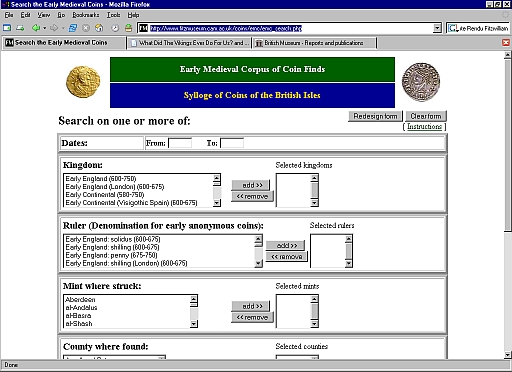Select al-Andalus in the Mint list
512x372 pixels.
coord(81,308)
